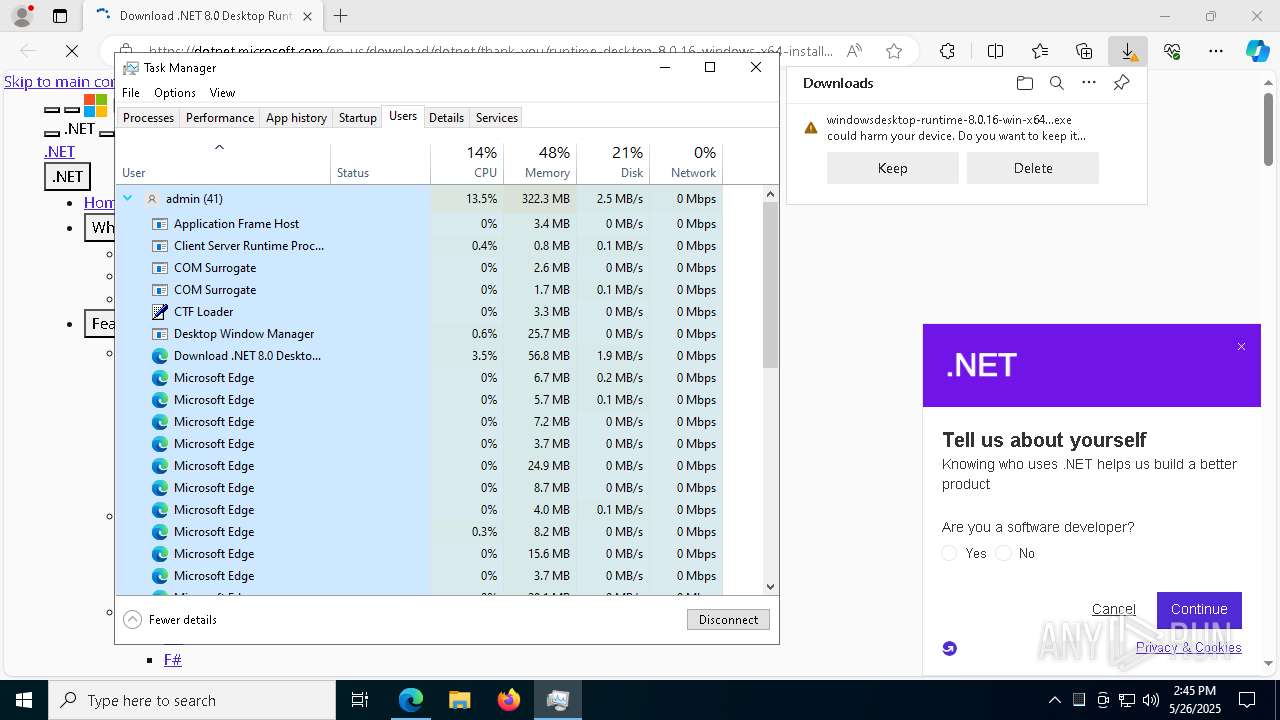Switch to the Performance tab
The image size is (1280, 720).
point(220,117)
